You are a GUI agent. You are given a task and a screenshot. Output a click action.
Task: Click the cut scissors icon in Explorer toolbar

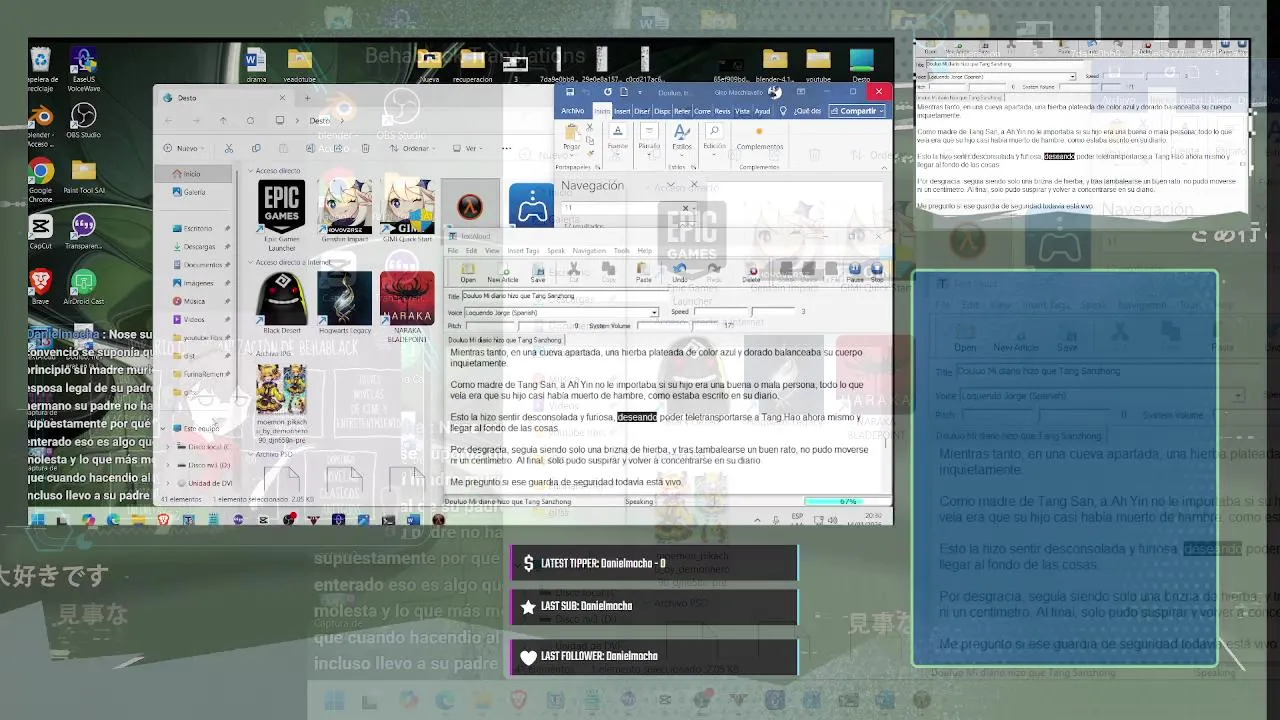[229, 148]
